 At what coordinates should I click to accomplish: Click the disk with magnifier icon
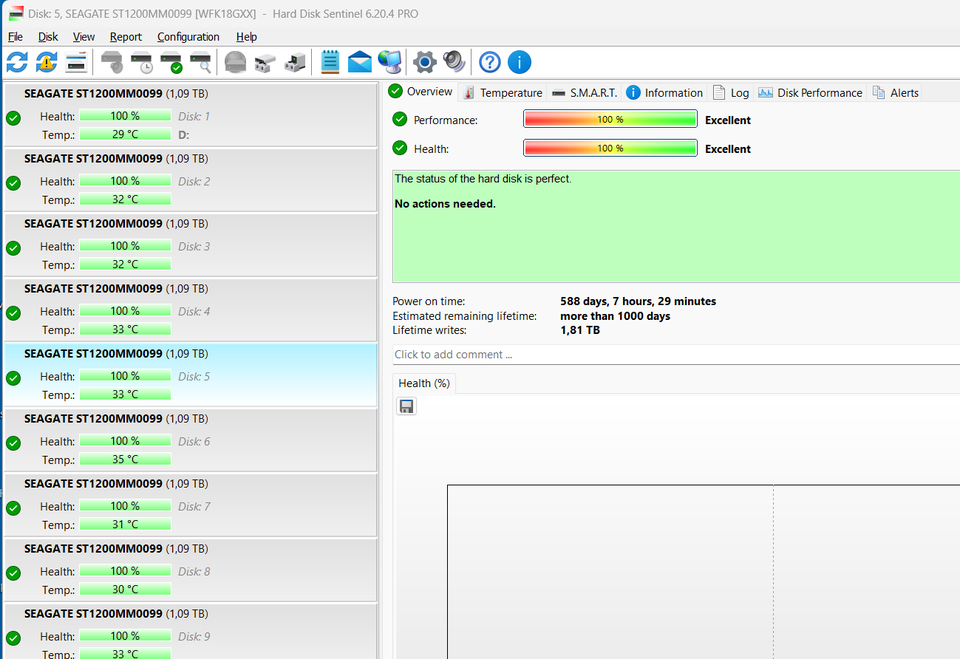[x=201, y=62]
